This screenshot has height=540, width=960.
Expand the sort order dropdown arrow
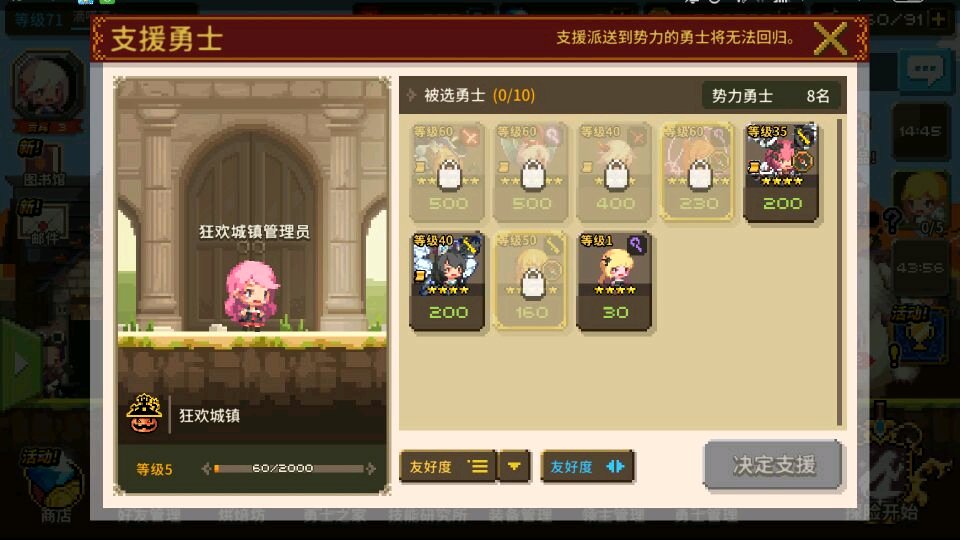(514, 467)
